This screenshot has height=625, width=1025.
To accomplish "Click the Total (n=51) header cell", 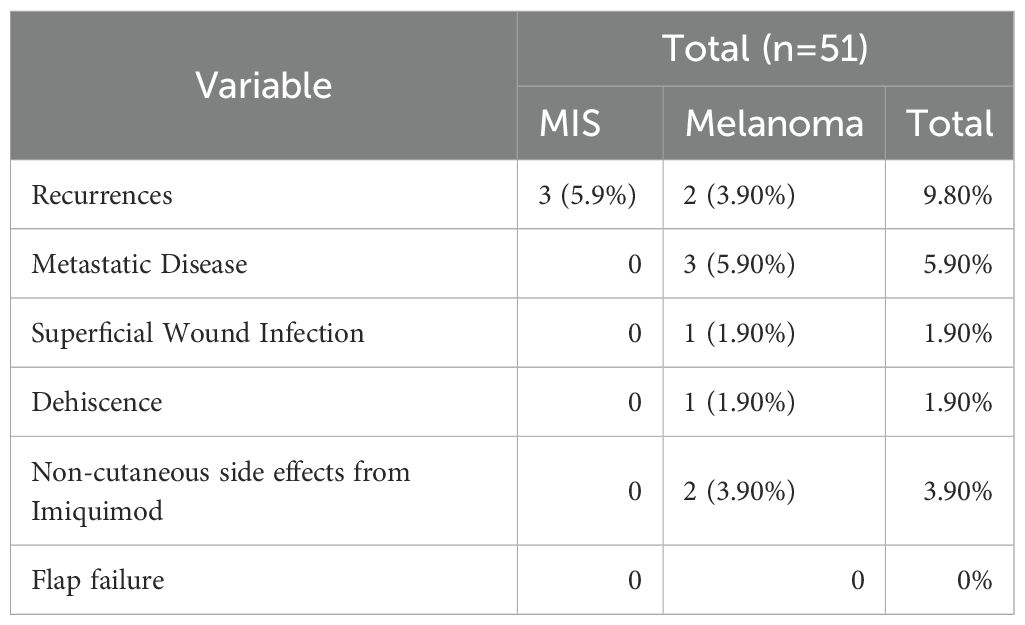I will tap(765, 49).
